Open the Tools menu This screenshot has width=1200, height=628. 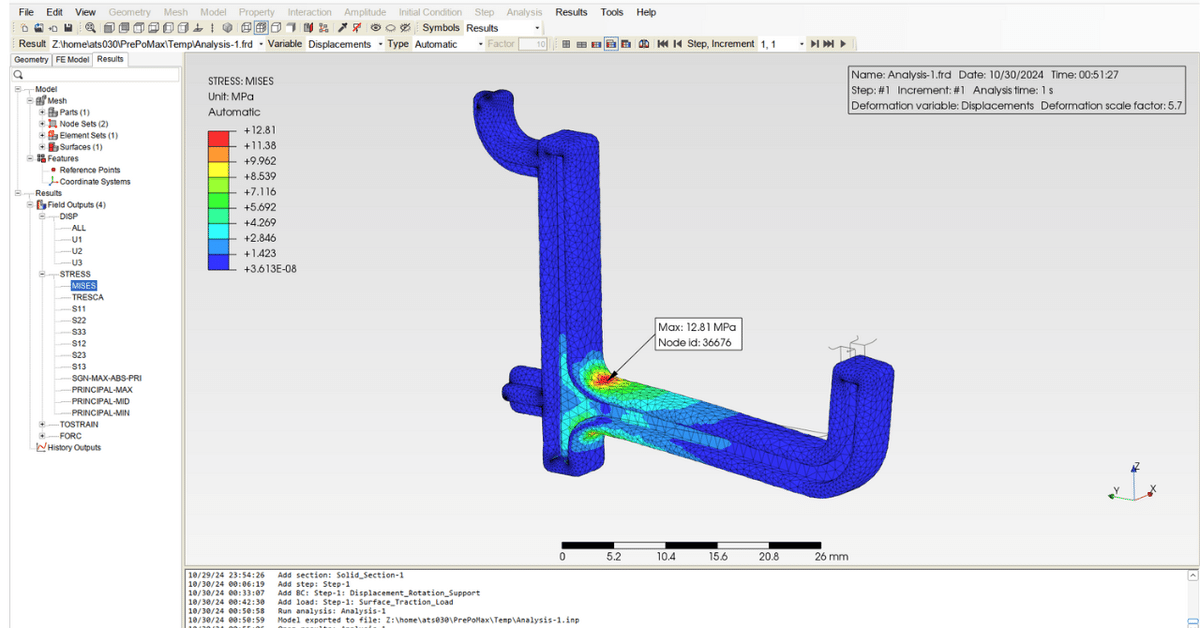pos(612,12)
